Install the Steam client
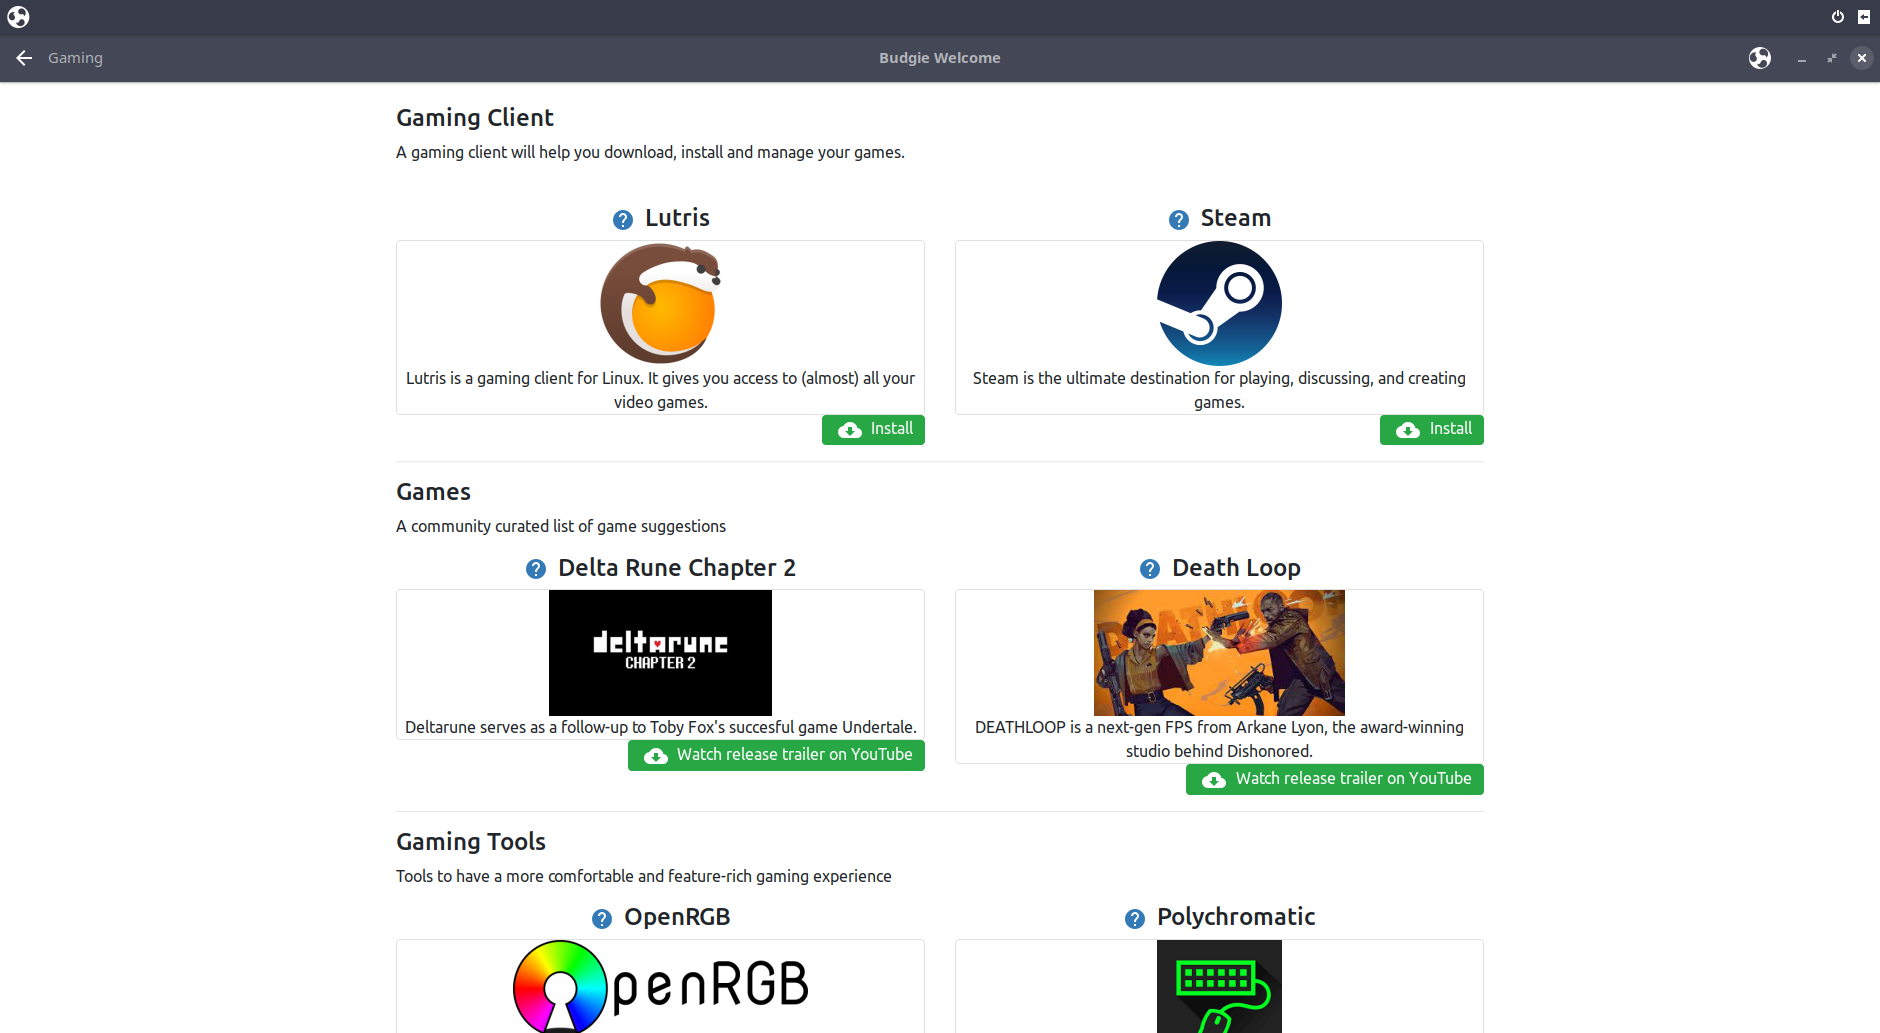The height and width of the screenshot is (1033, 1880). click(x=1432, y=429)
